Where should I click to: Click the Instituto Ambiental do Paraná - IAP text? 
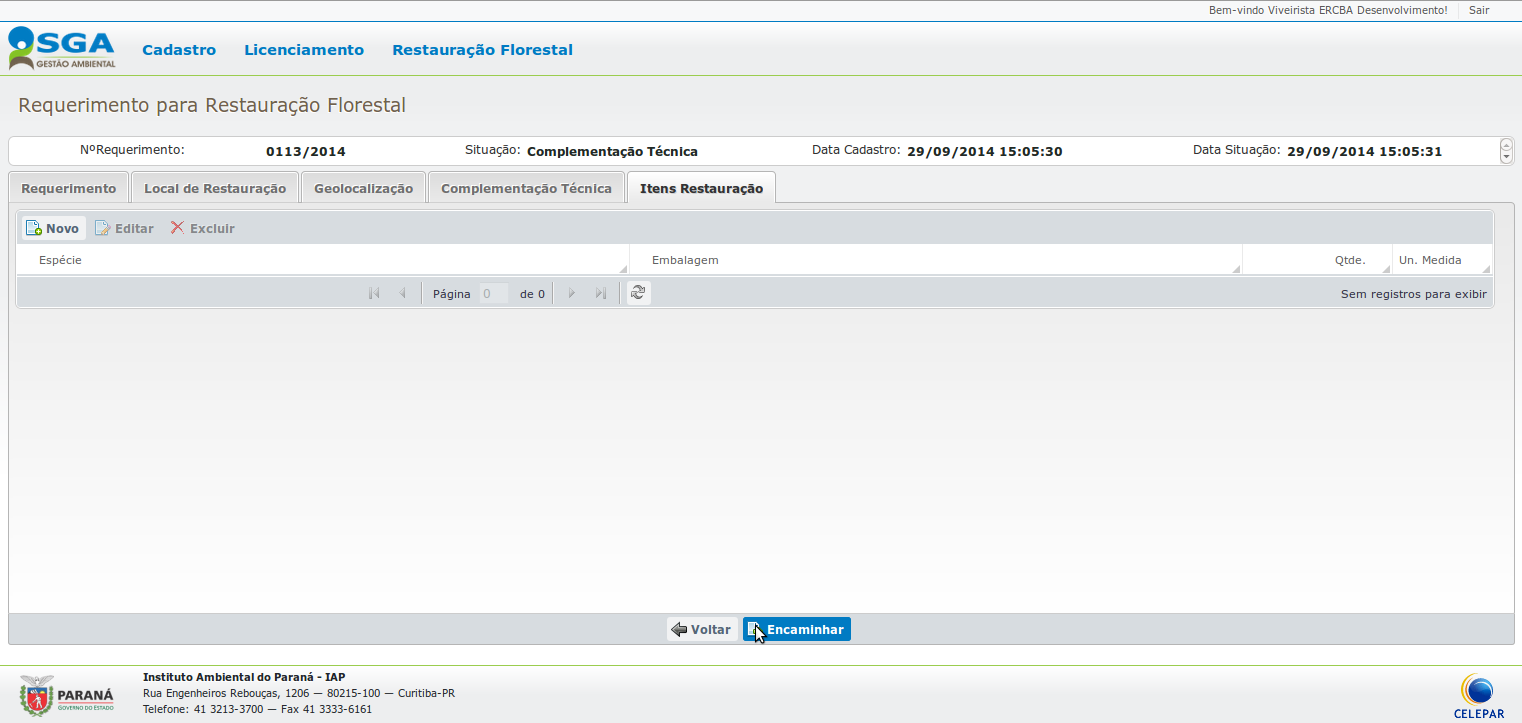point(244,677)
